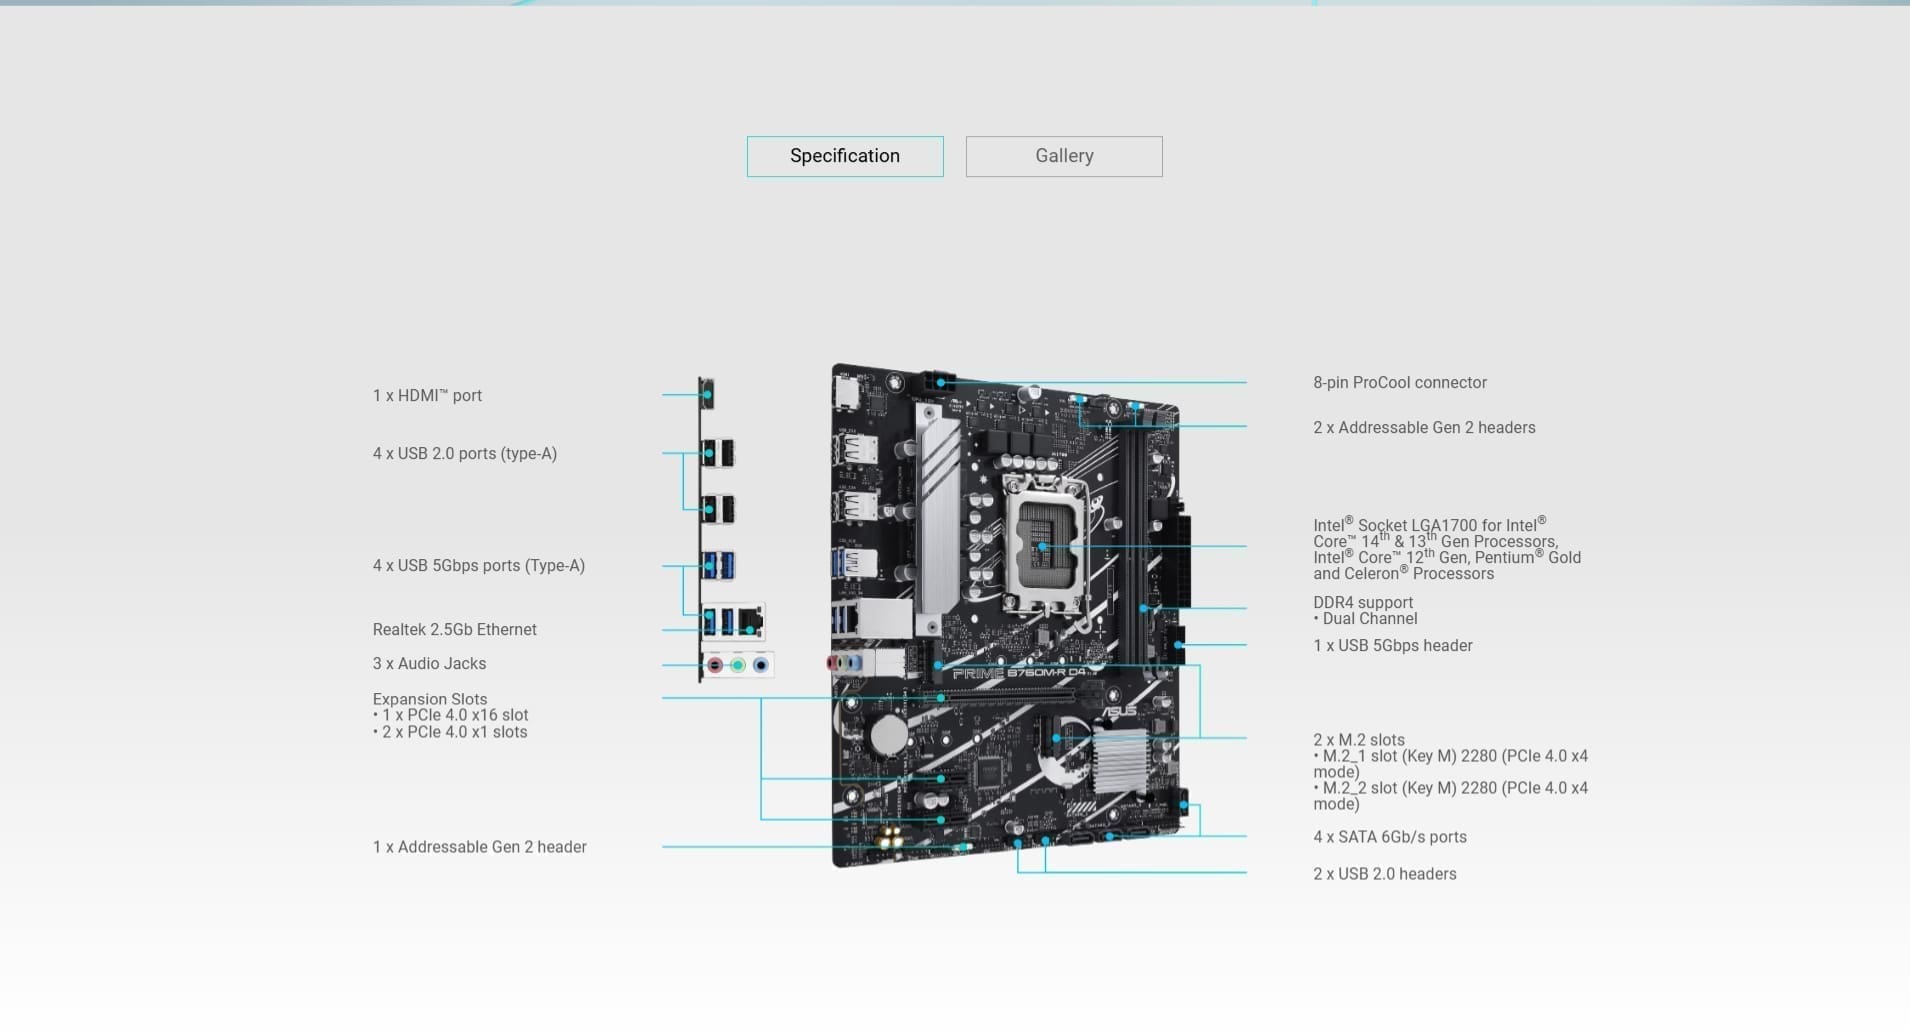Click the '2 x M.2 slots' description
1910x1031 pixels.
(1358, 740)
